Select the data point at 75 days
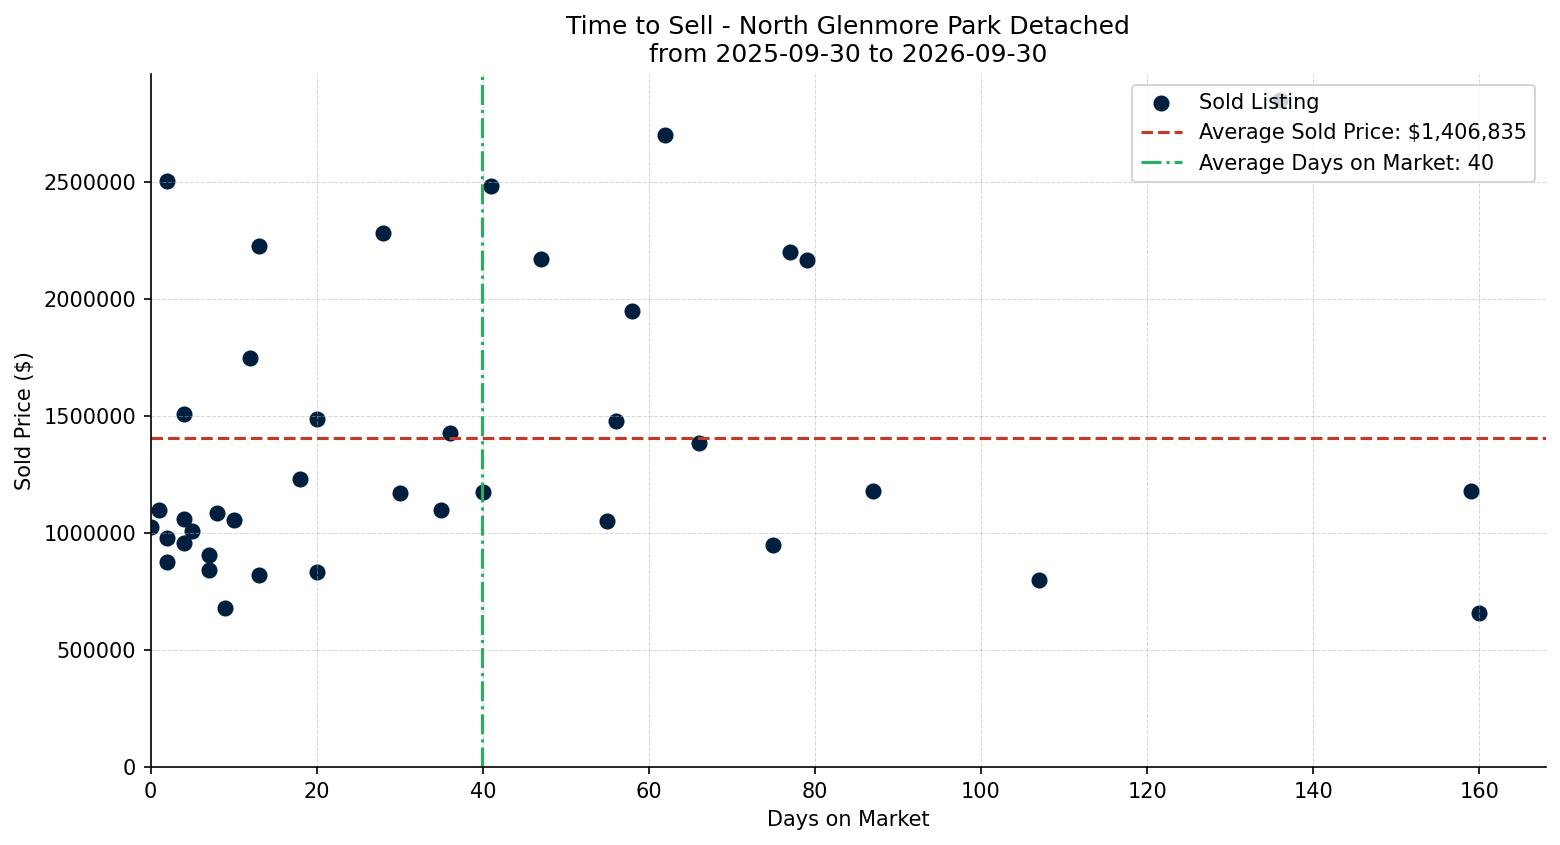Image resolution: width=1560 pixels, height=845 pixels. click(x=773, y=545)
